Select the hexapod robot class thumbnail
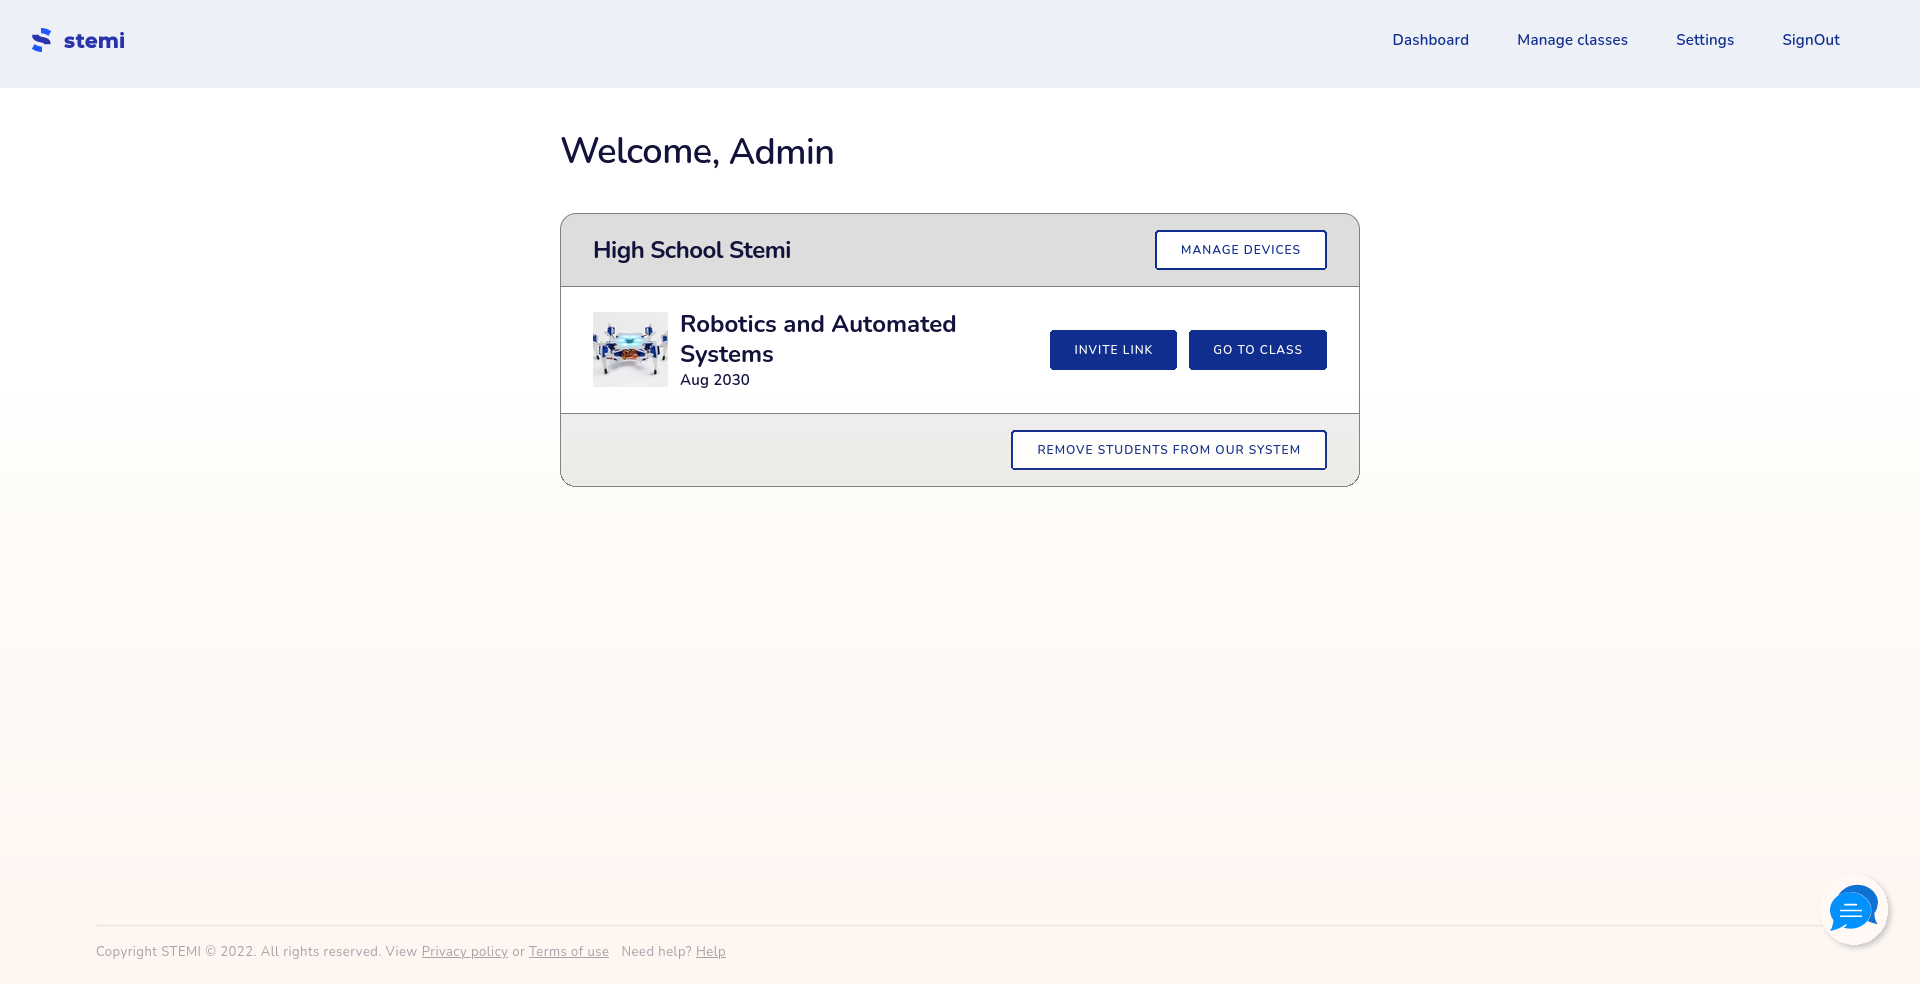The image size is (1920, 984). 630,350
